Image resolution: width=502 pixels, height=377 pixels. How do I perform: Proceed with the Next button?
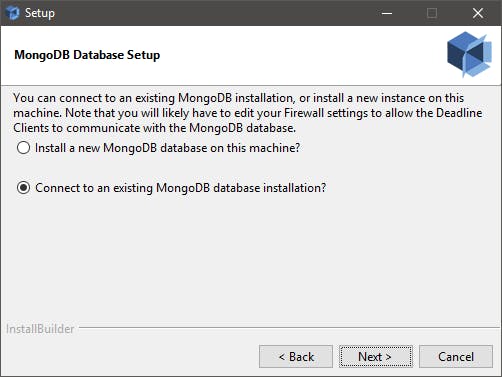[x=376, y=357]
